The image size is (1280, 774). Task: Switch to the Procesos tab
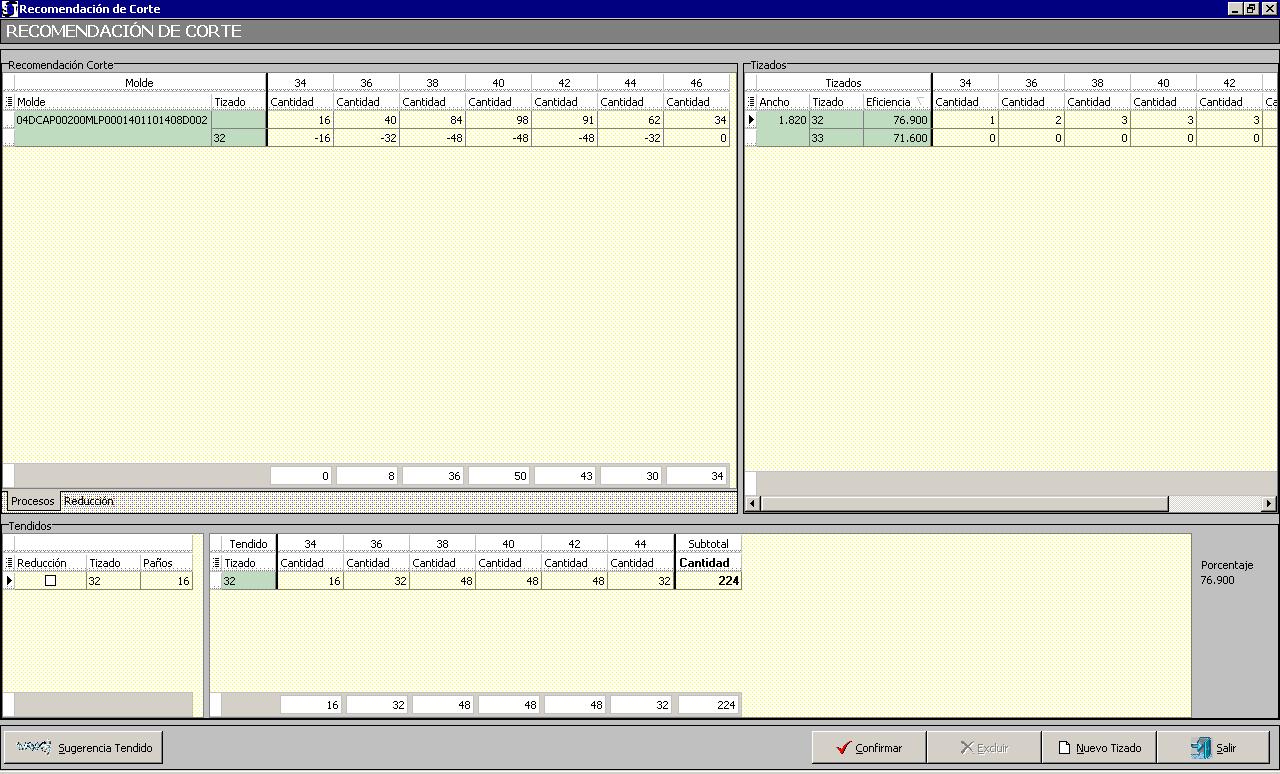[32, 501]
